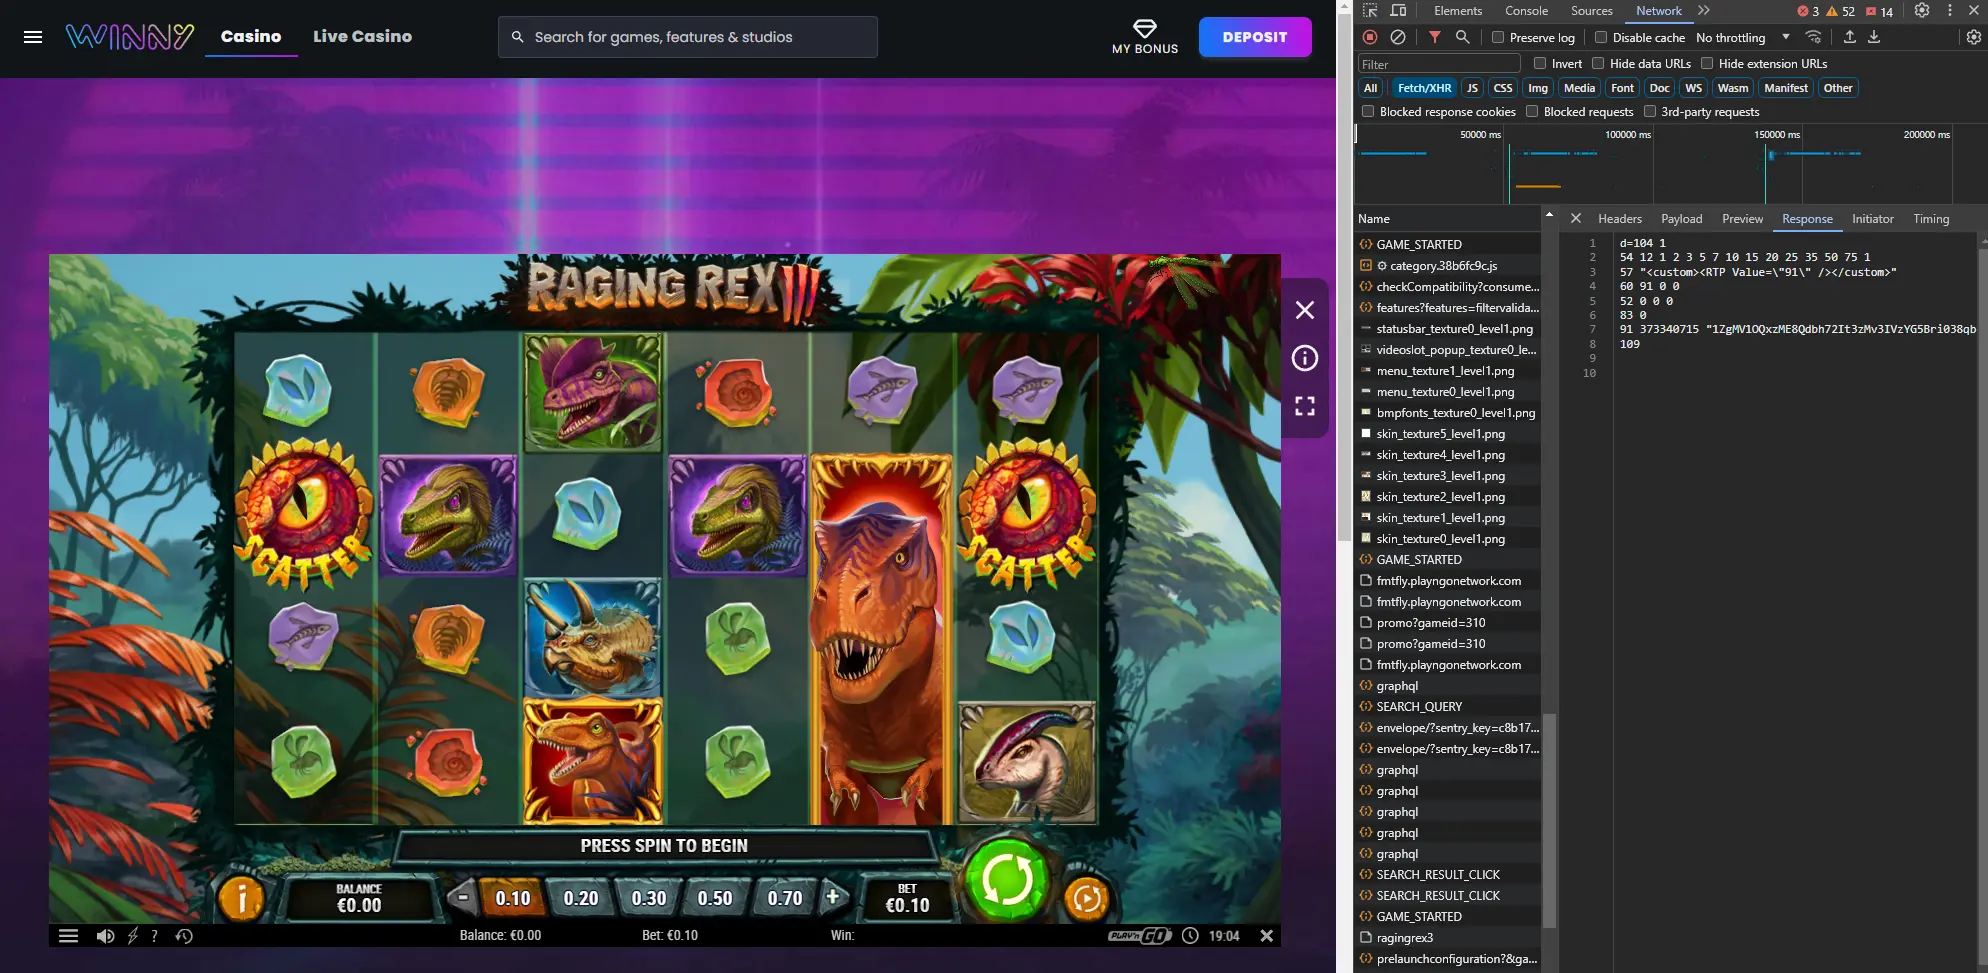The width and height of the screenshot is (1988, 973).
Task: Click the DEPOSIT button
Action: pos(1255,37)
